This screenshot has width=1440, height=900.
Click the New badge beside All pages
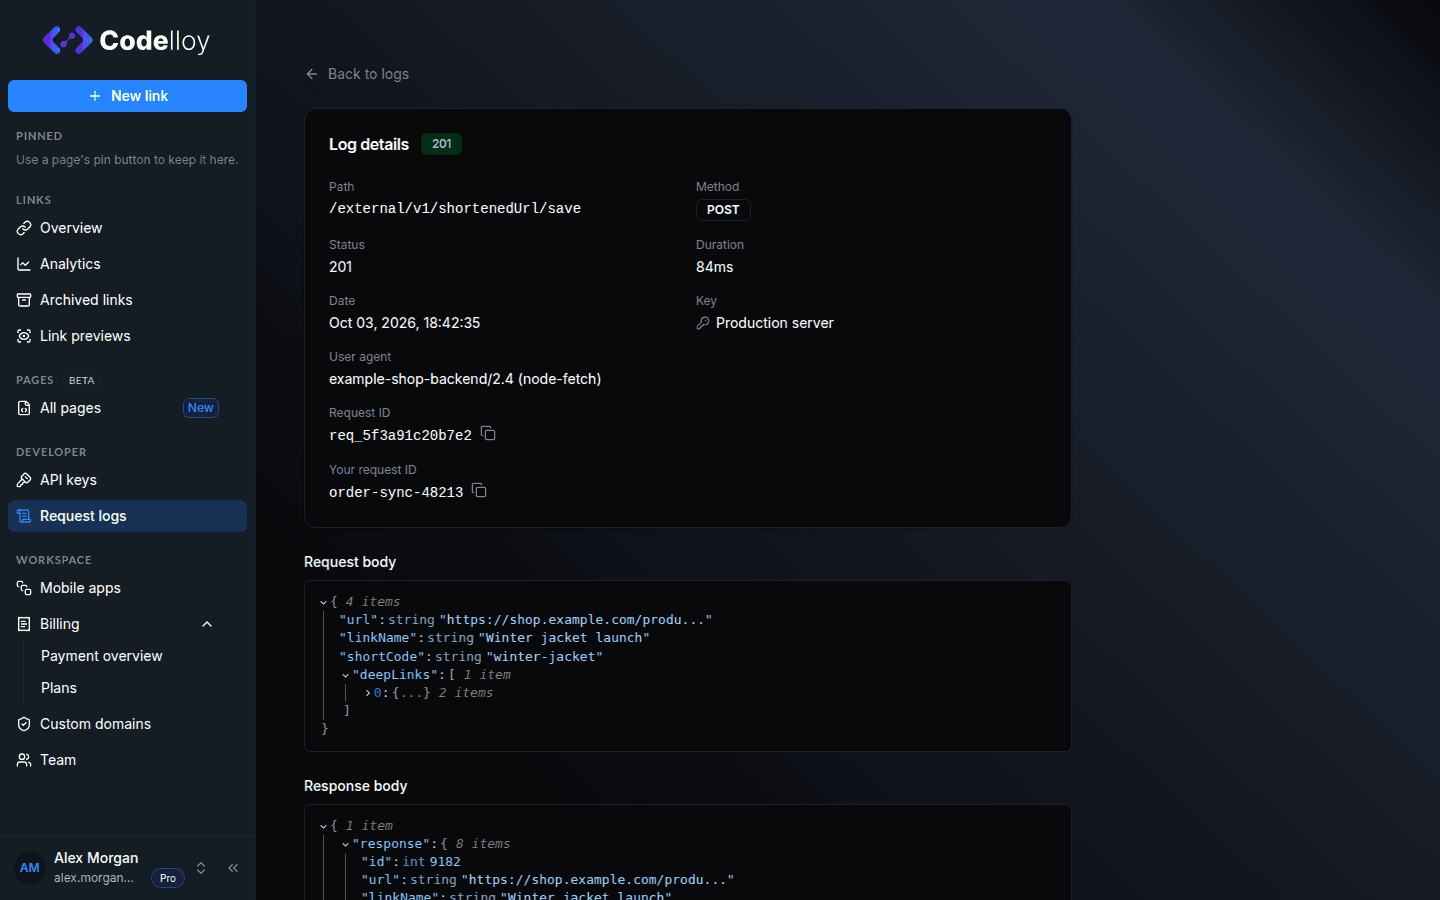[x=201, y=408]
